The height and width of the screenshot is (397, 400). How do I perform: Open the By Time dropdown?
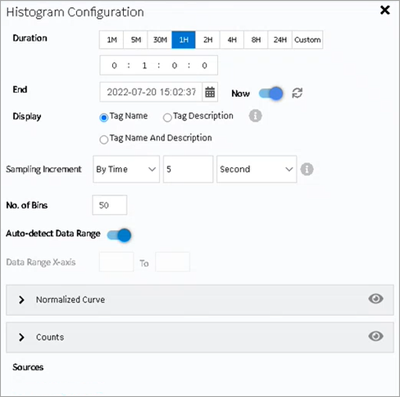click(126, 169)
